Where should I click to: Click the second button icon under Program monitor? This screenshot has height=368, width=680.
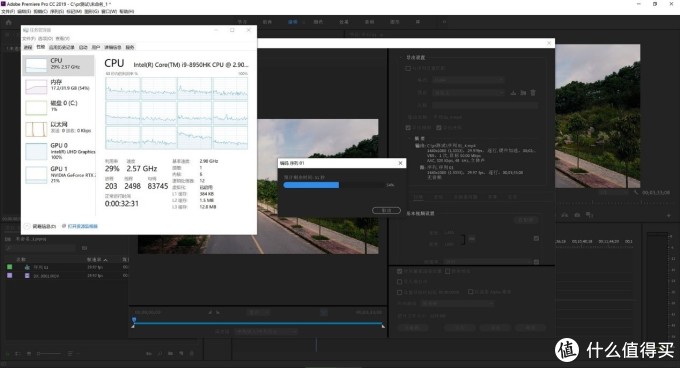(x=577, y=215)
